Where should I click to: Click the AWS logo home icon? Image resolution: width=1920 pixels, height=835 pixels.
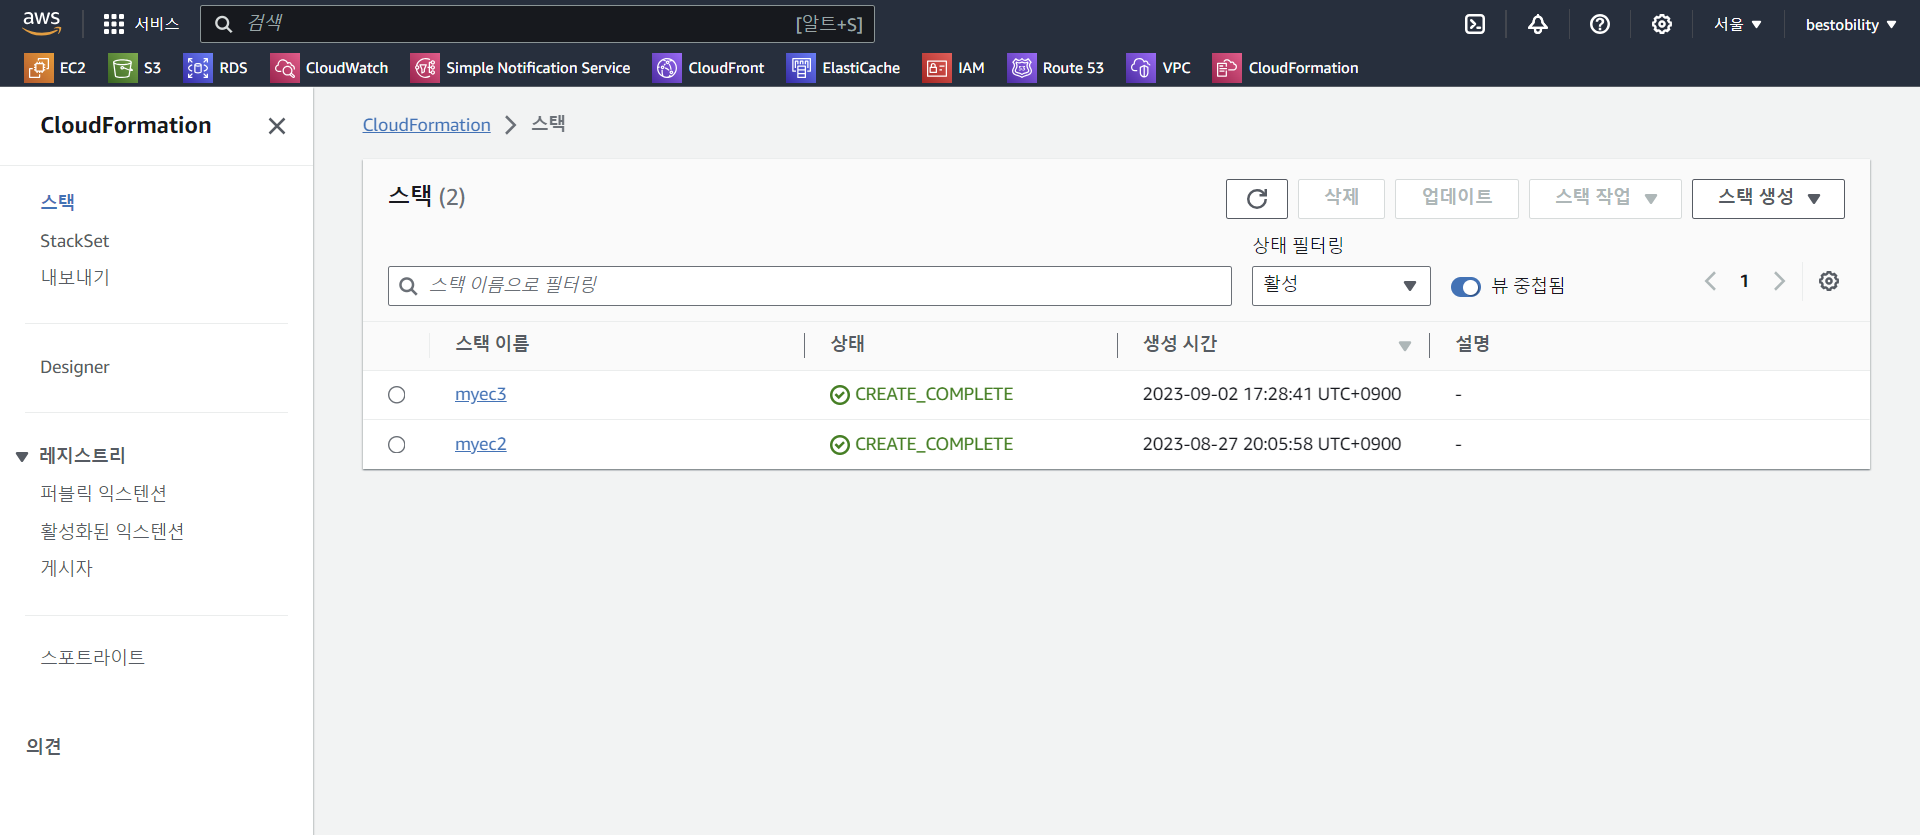click(x=41, y=23)
